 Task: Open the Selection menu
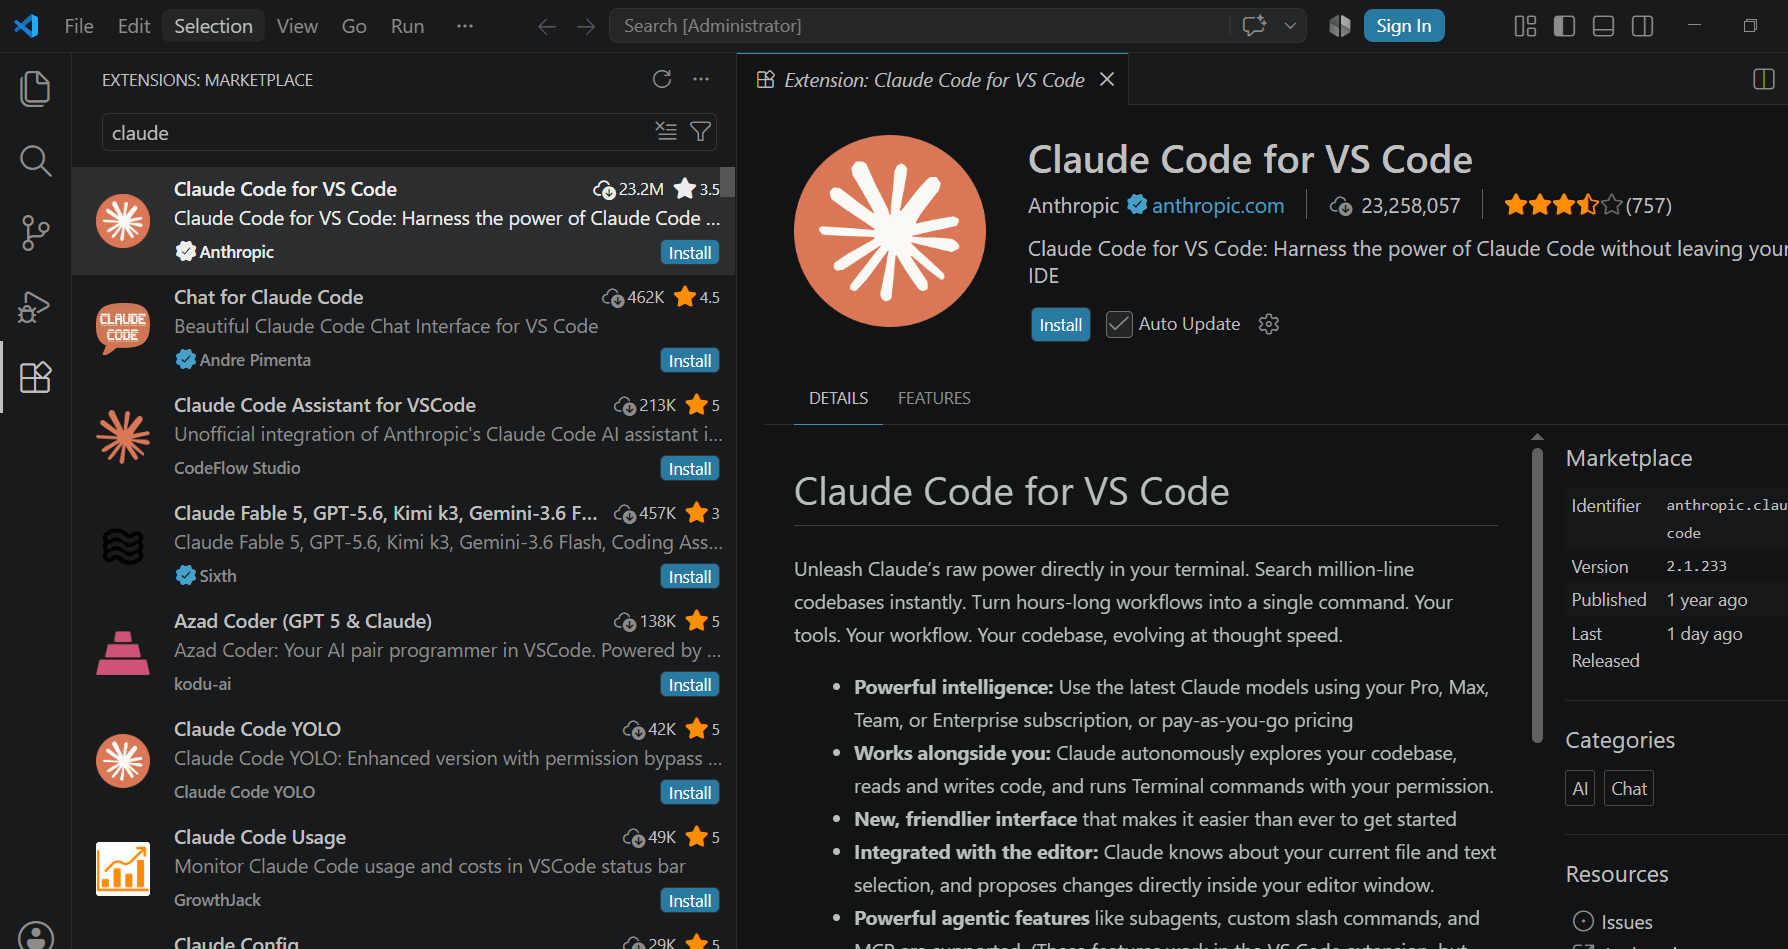click(213, 26)
